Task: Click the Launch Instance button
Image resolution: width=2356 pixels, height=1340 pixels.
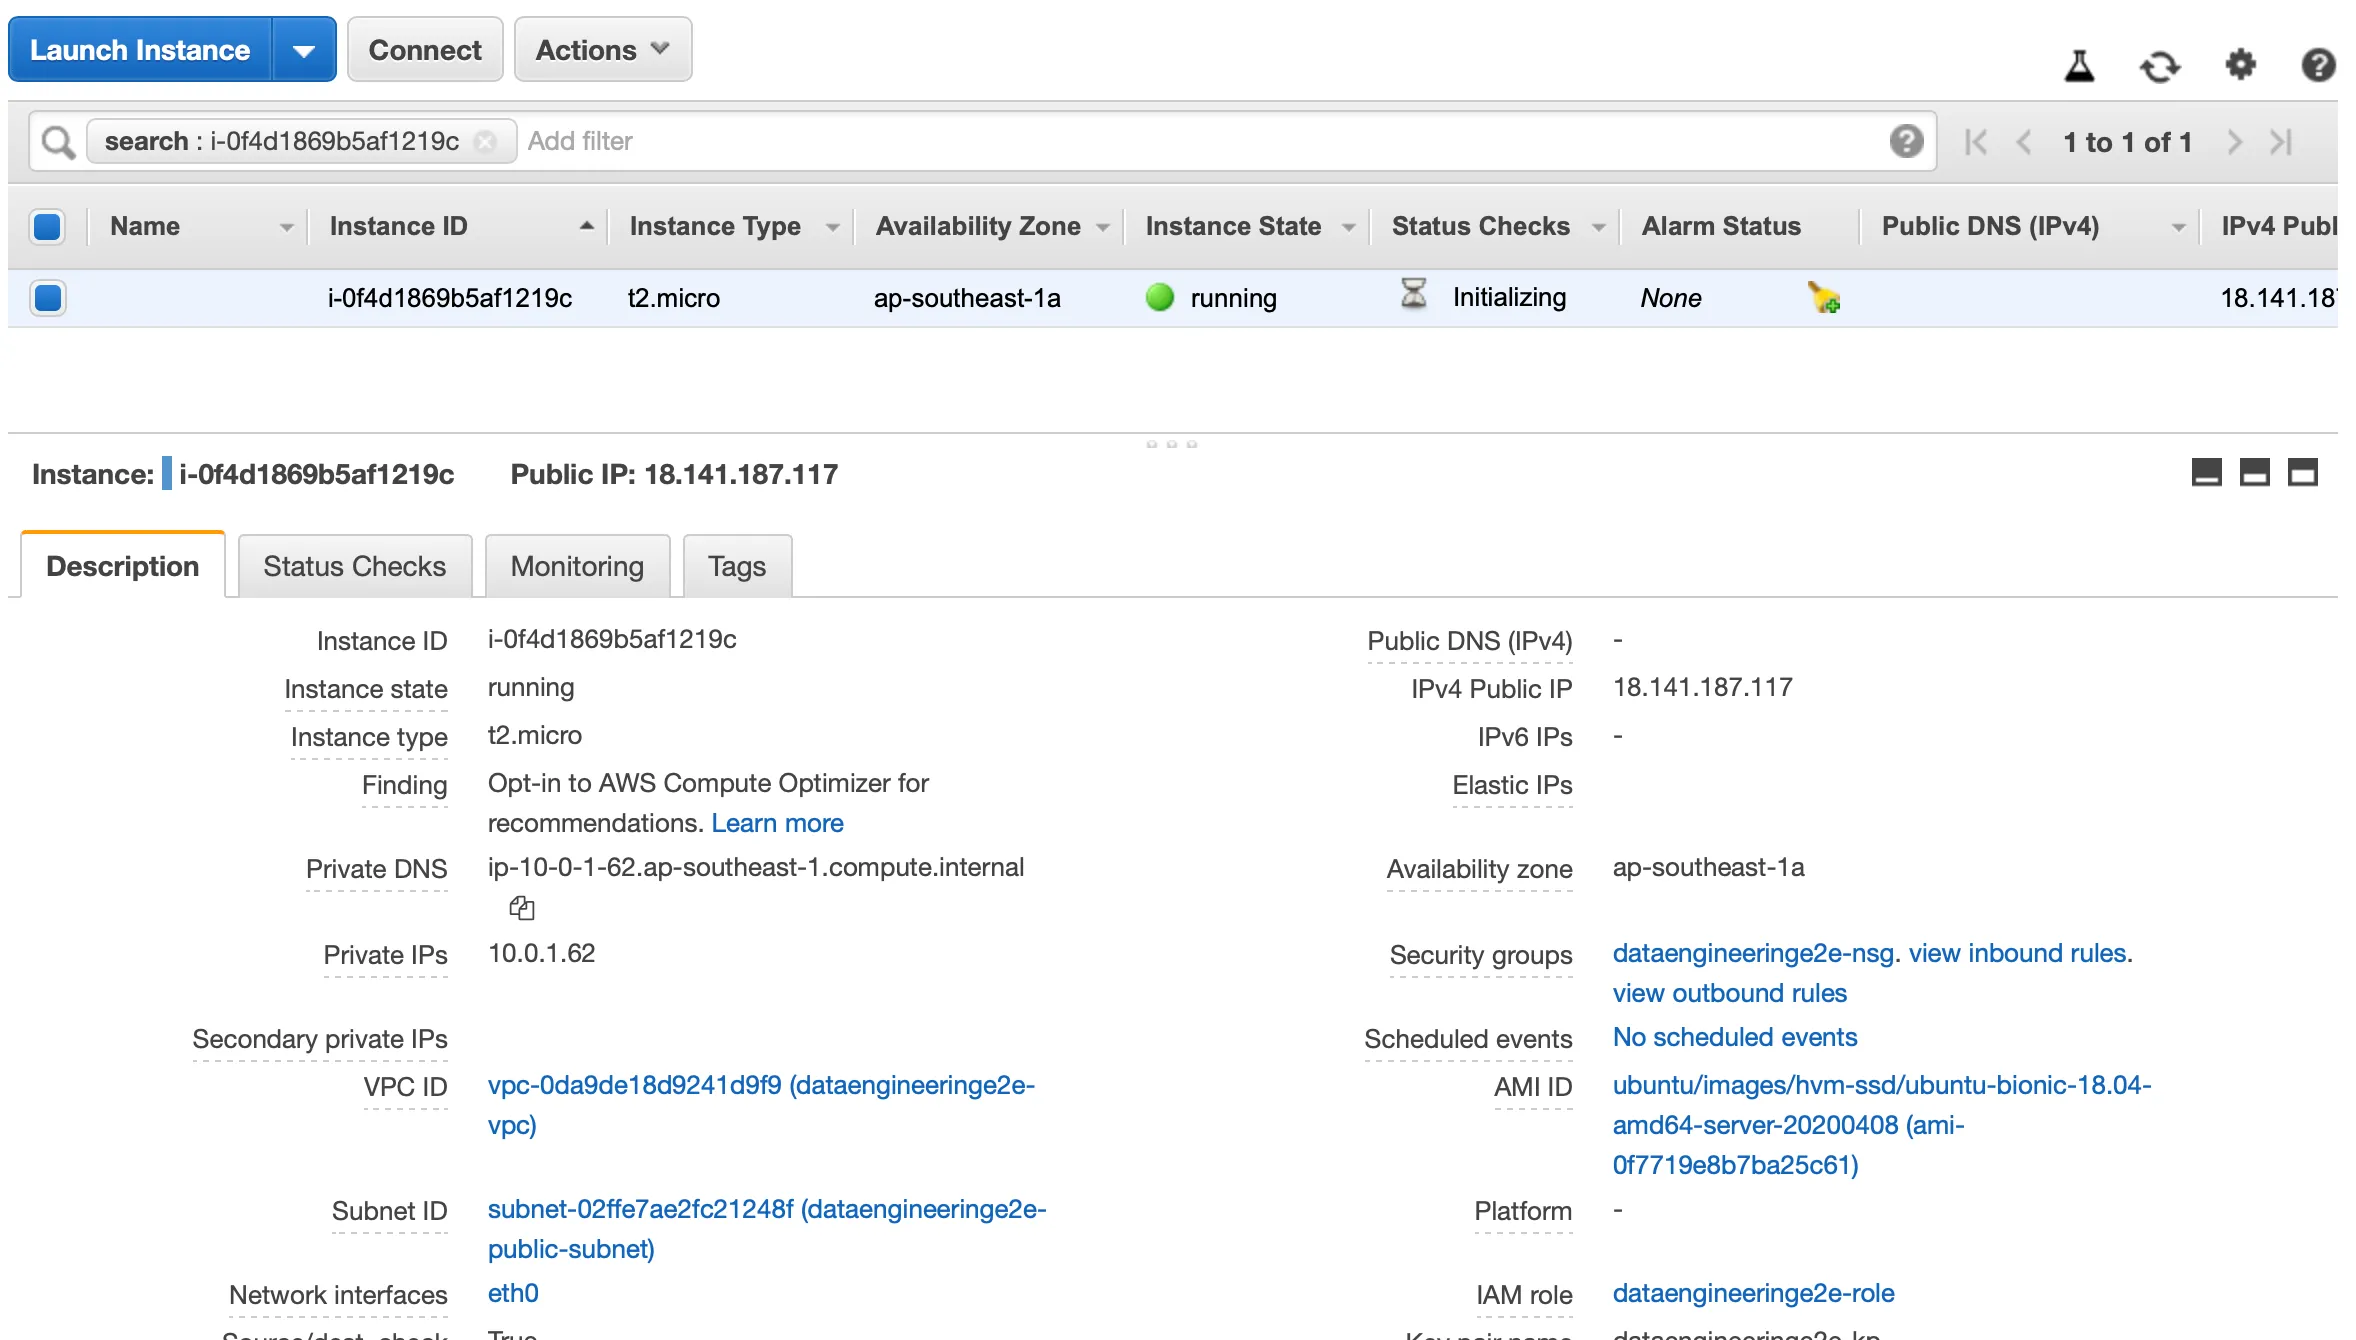Action: tap(140, 50)
